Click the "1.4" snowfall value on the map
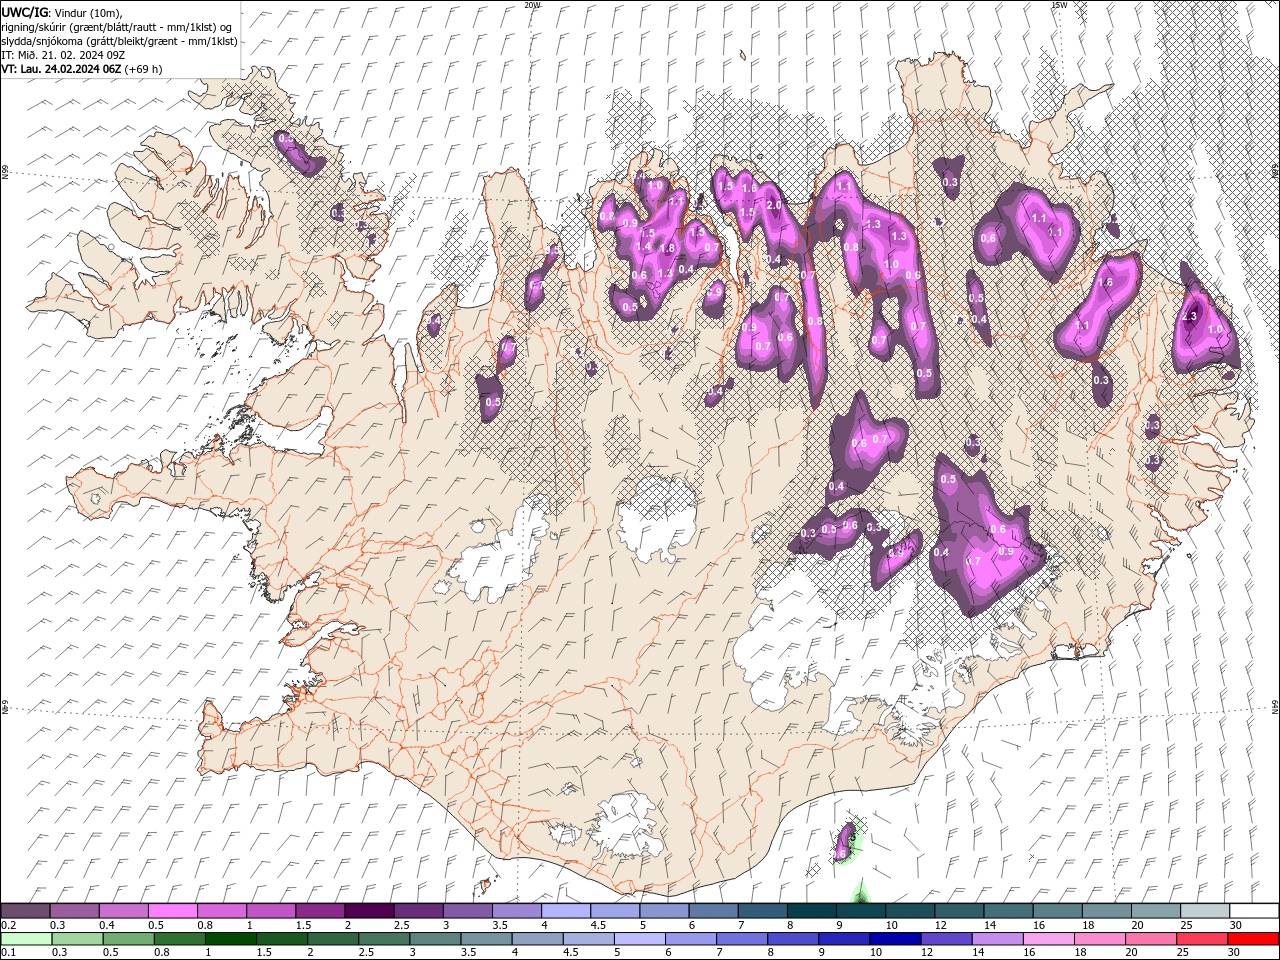Viewport: 1280px width, 960px height. [x=643, y=246]
